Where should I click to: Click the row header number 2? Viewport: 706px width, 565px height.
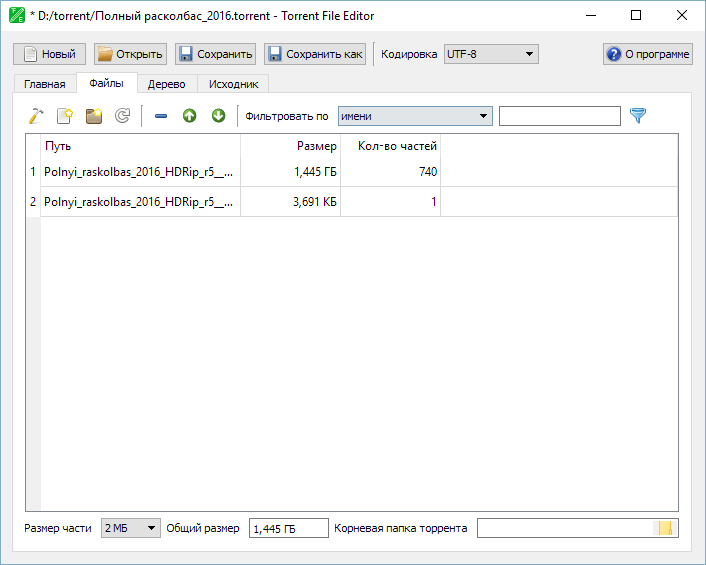click(x=33, y=202)
